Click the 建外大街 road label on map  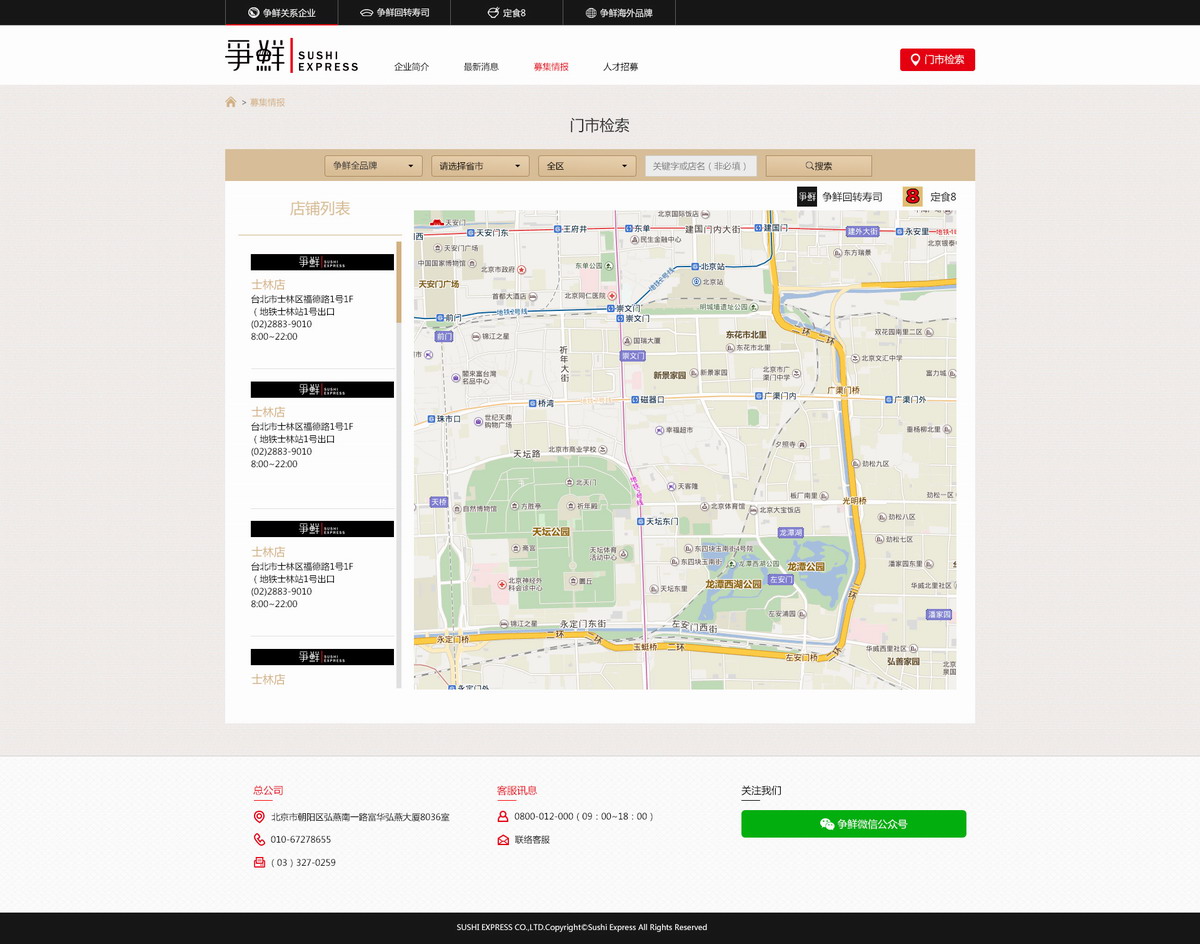[x=862, y=231]
